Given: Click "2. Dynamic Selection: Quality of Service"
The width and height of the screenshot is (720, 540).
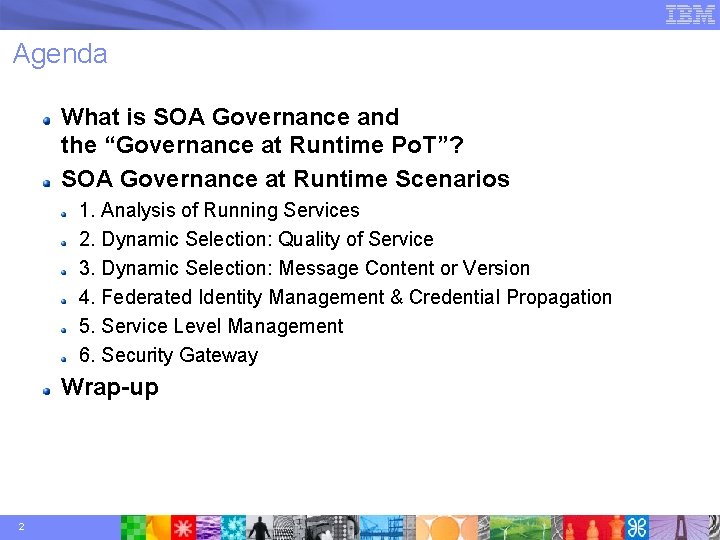Looking at the screenshot, I should point(256,239).
